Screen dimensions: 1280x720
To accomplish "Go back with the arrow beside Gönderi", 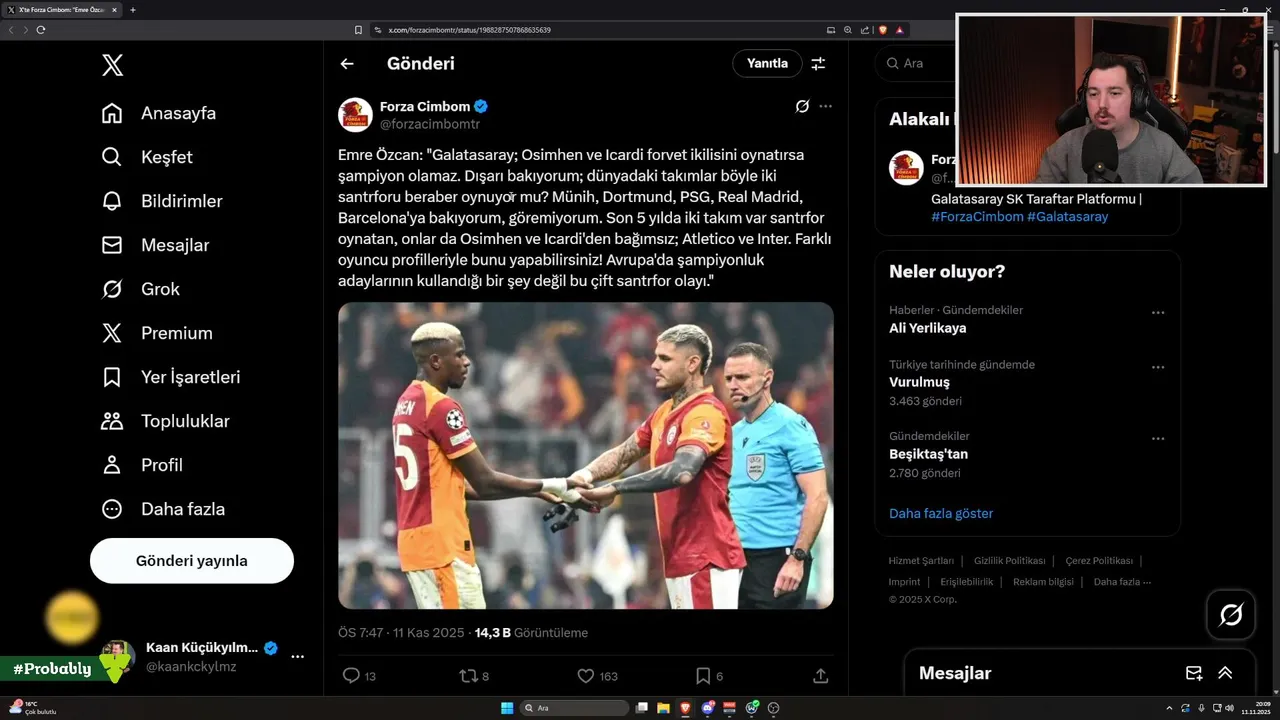I will (x=347, y=64).
